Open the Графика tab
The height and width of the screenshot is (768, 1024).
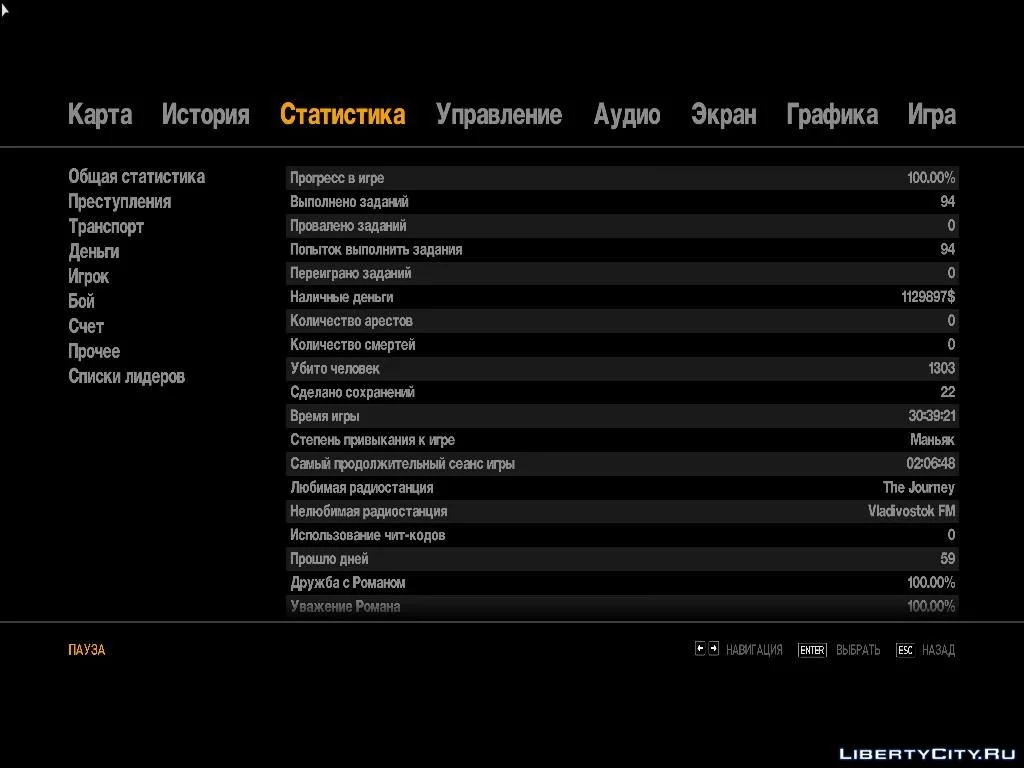point(832,115)
